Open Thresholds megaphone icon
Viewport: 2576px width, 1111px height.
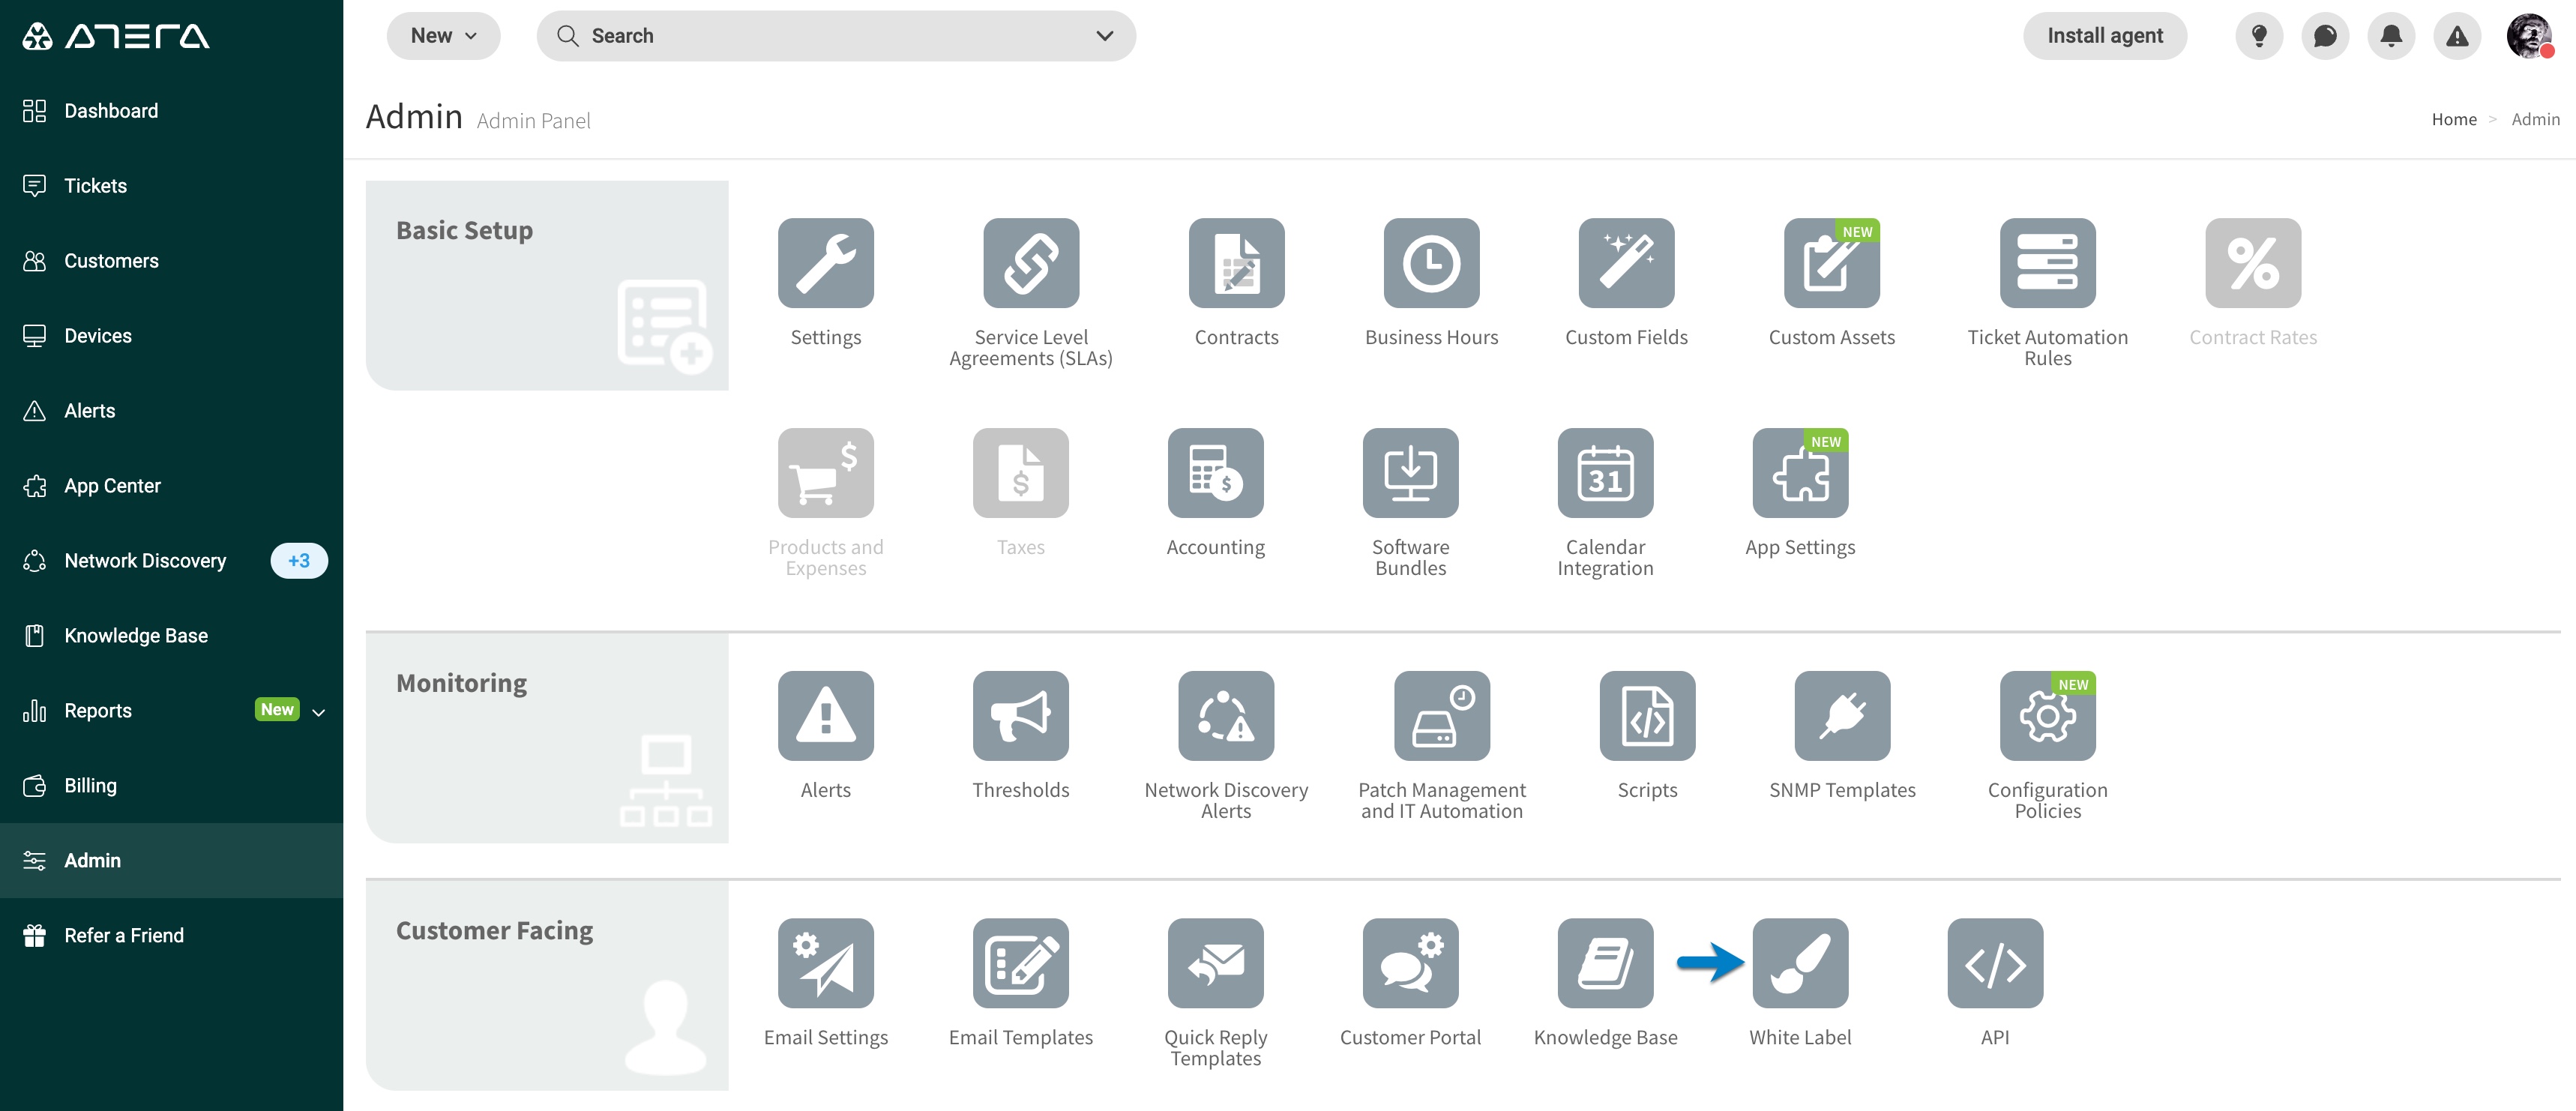tap(1020, 716)
